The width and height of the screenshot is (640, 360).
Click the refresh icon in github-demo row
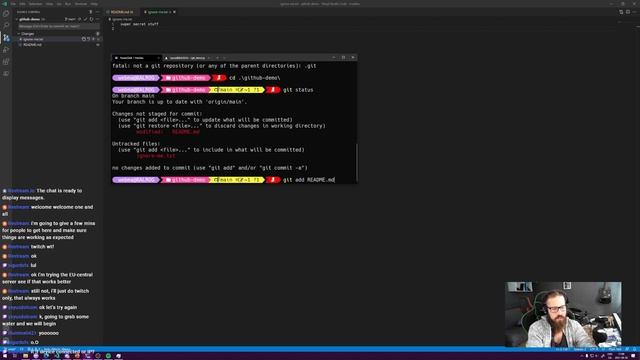[91, 19]
